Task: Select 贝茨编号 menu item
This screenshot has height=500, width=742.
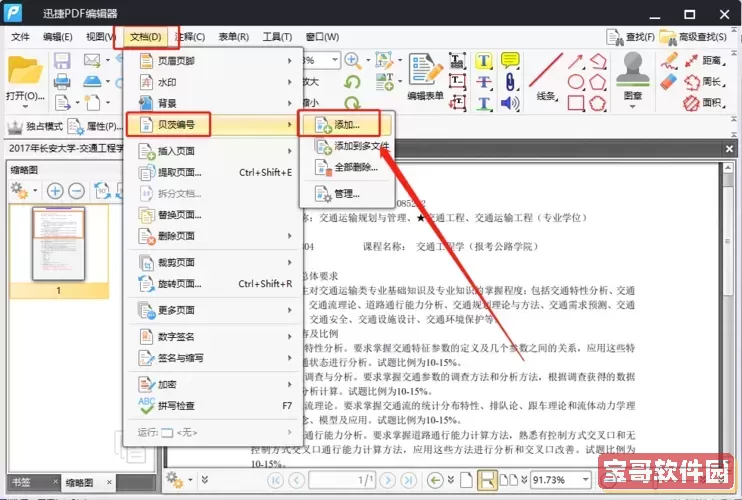Action: pos(214,125)
